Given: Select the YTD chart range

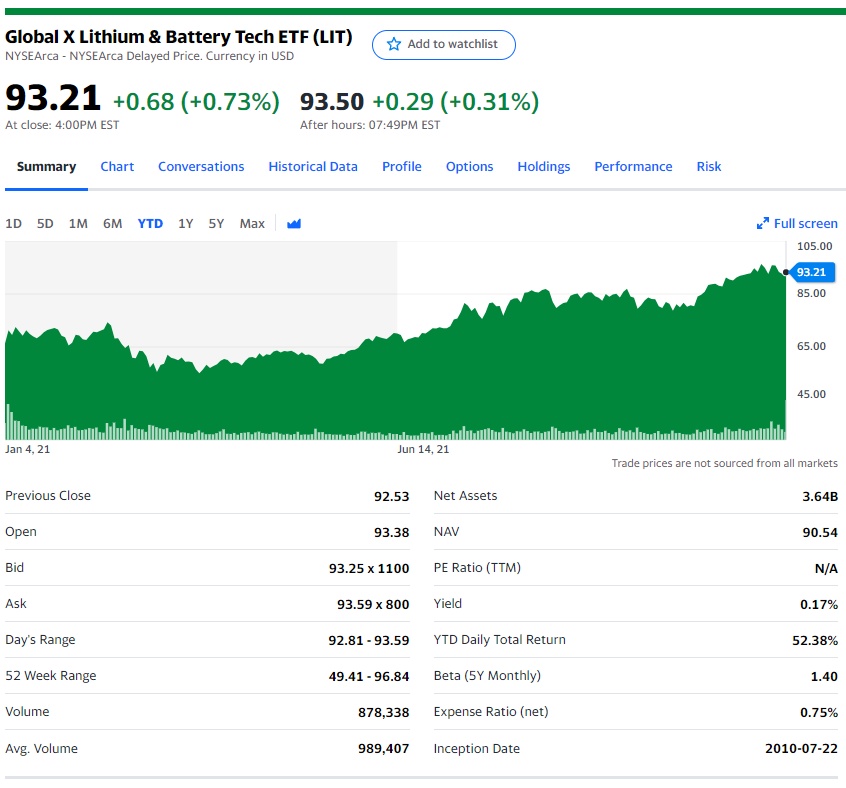Looking at the screenshot, I should pyautogui.click(x=150, y=223).
